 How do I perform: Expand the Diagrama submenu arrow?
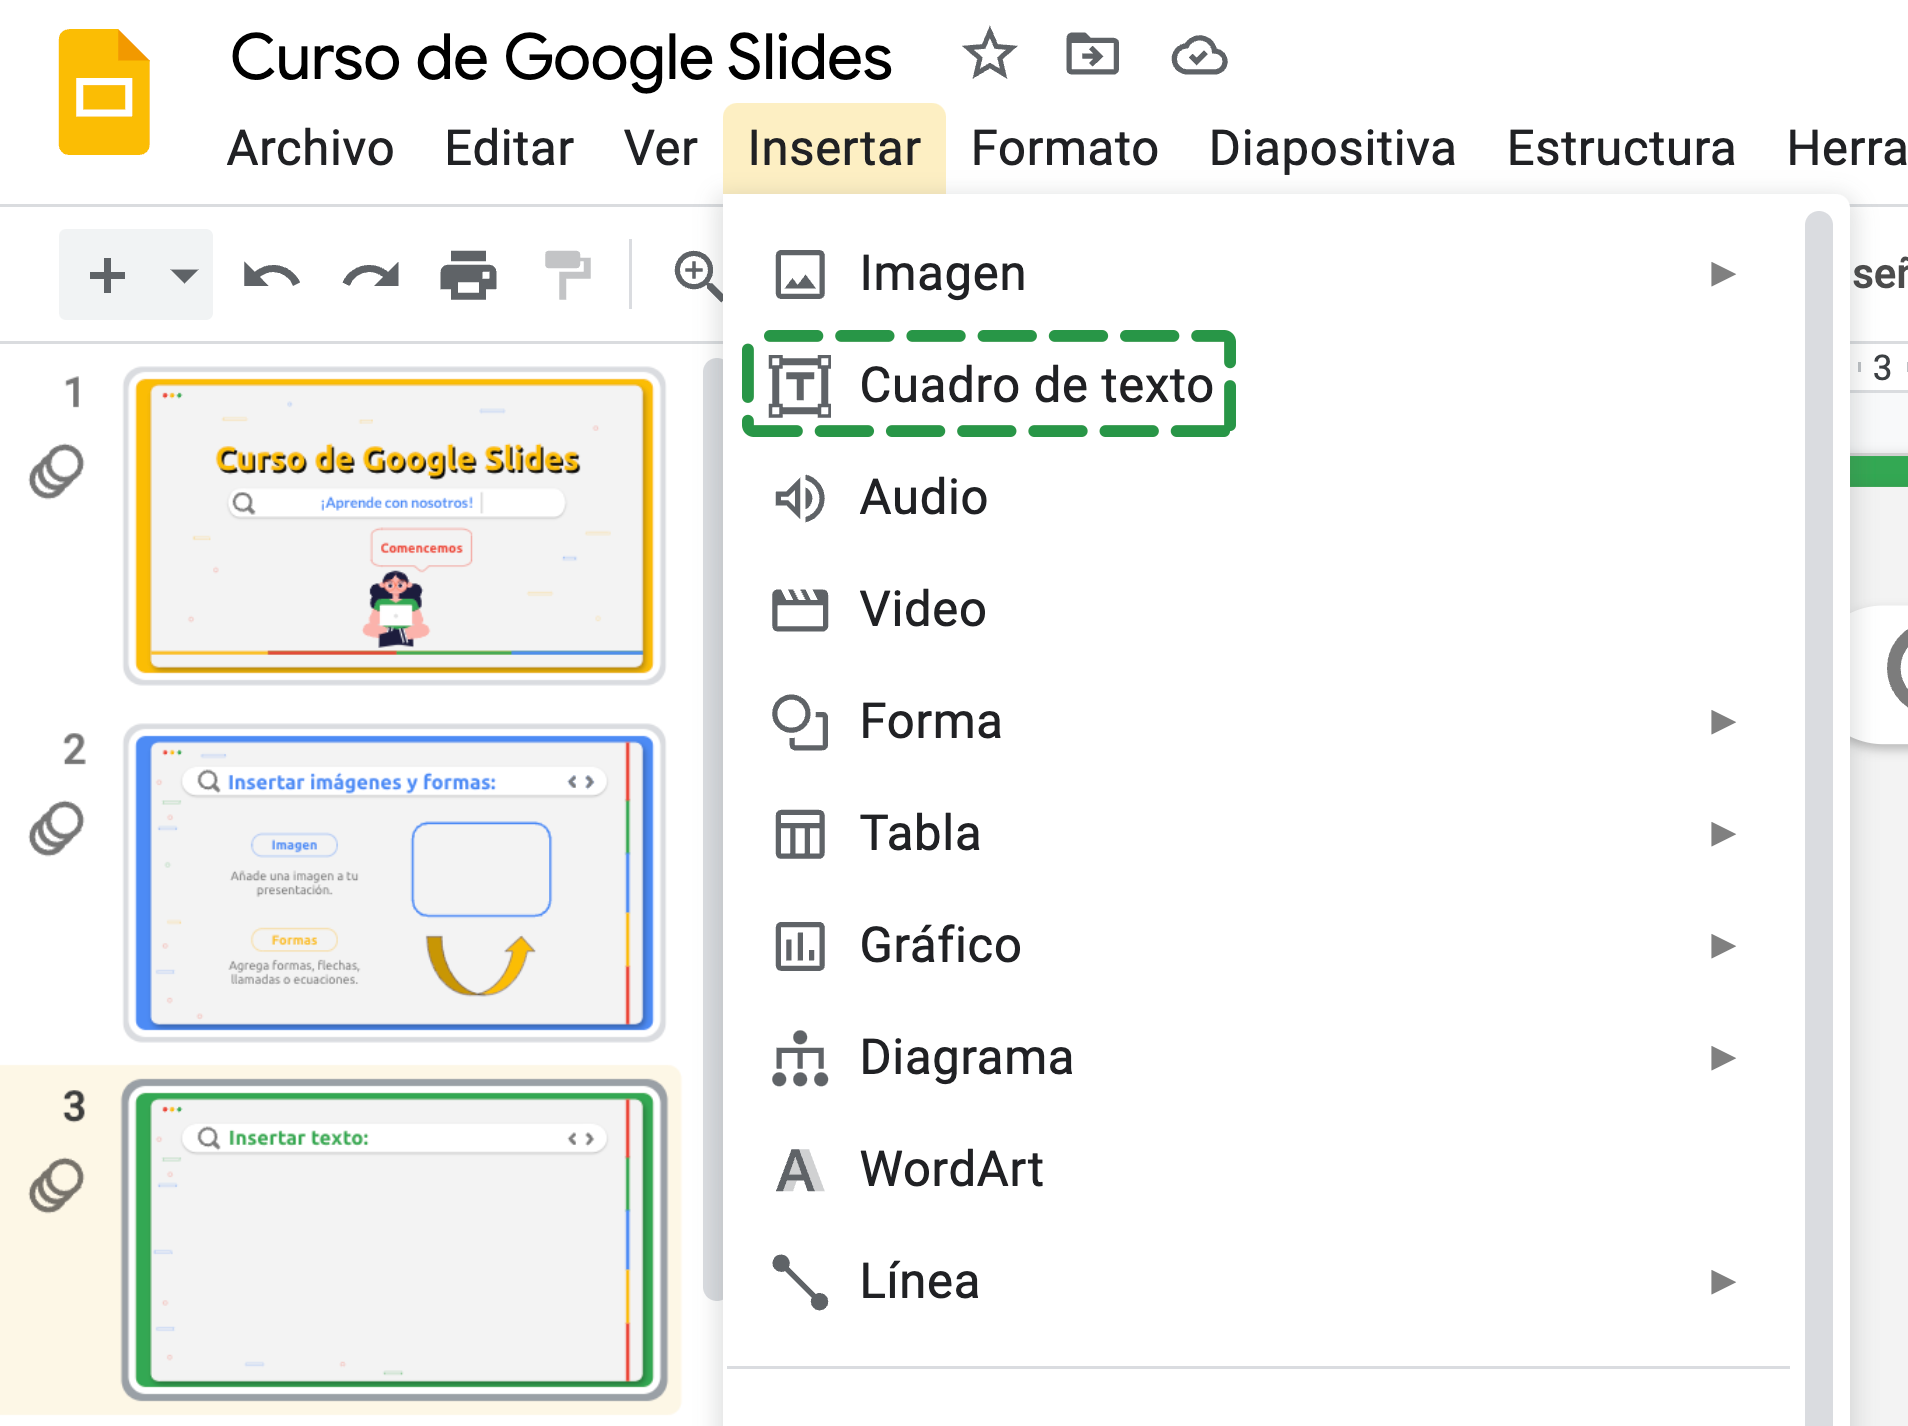coord(1722,1058)
